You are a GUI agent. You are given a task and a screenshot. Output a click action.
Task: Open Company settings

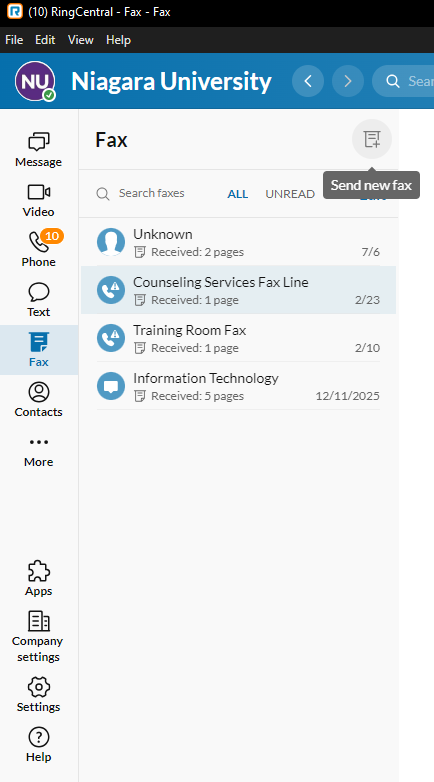38,636
